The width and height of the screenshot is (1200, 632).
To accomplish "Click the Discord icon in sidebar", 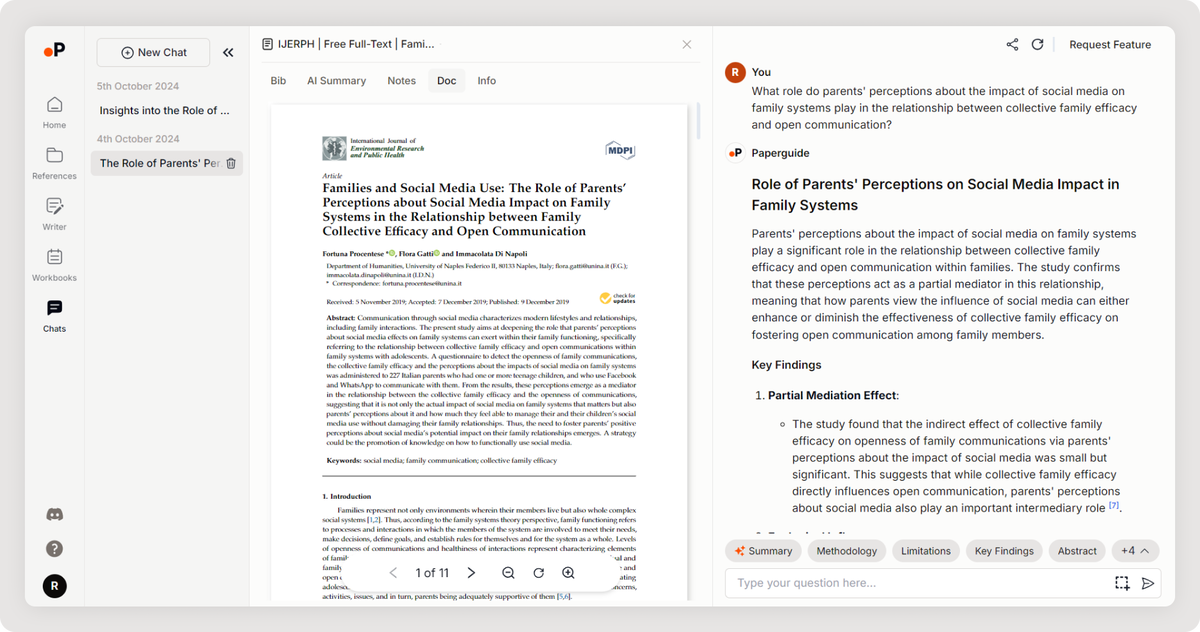I will tap(55, 514).
